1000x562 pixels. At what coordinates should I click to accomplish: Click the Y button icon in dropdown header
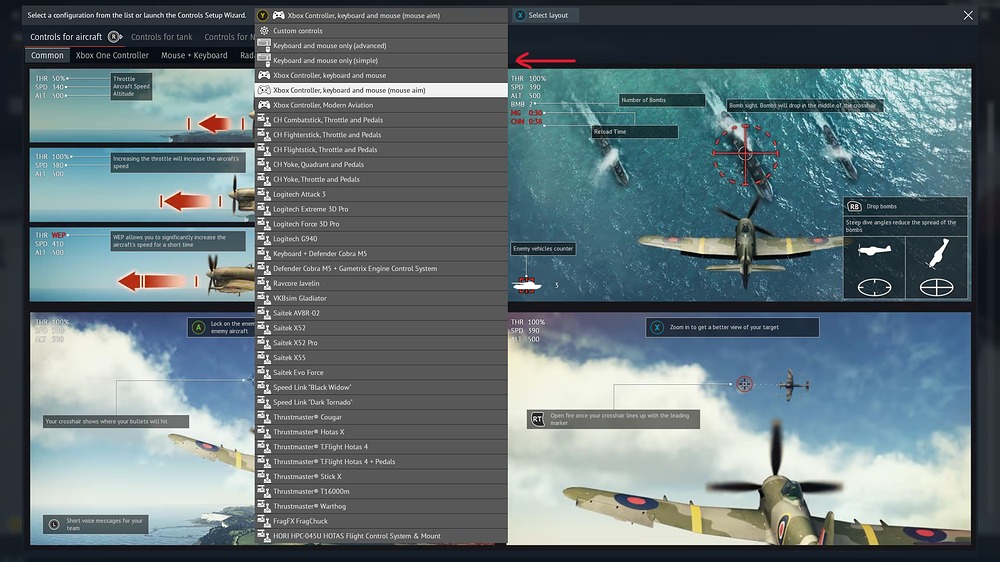tap(262, 15)
